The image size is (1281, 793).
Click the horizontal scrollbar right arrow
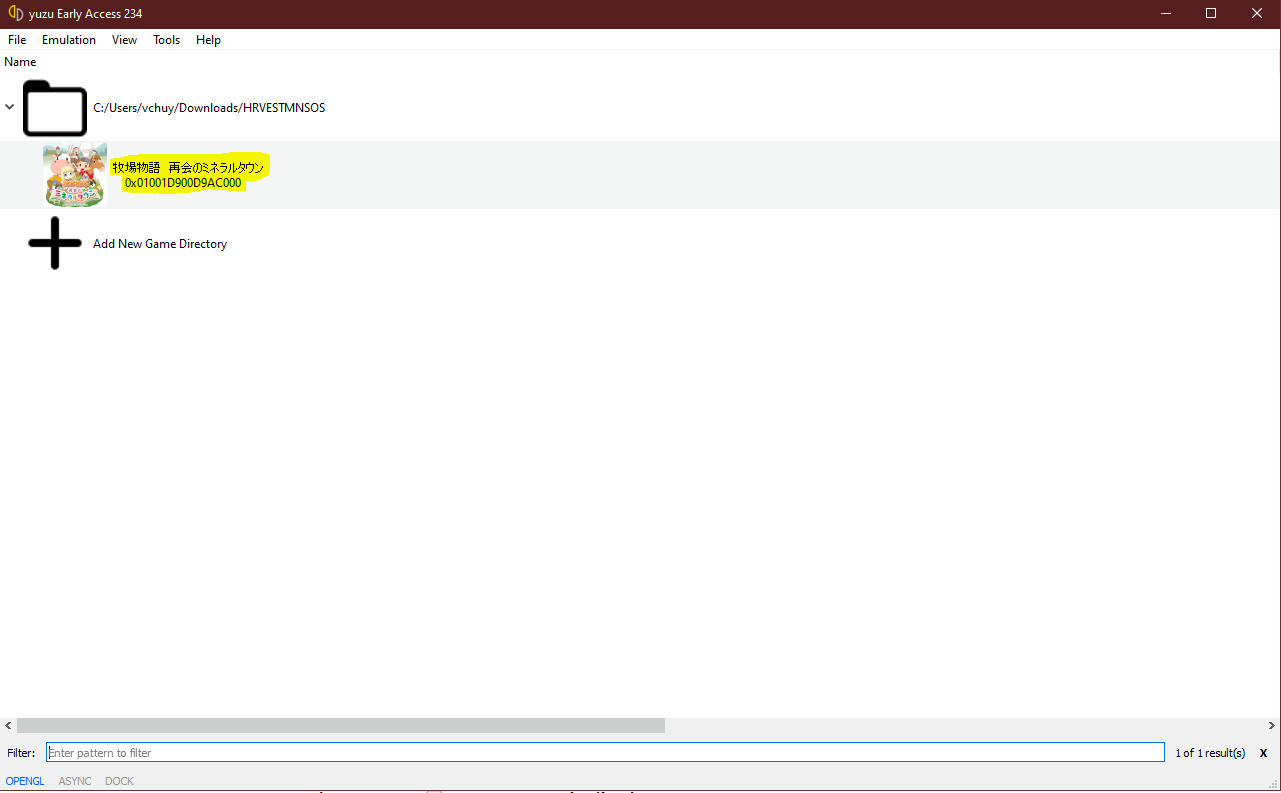(x=1272, y=725)
